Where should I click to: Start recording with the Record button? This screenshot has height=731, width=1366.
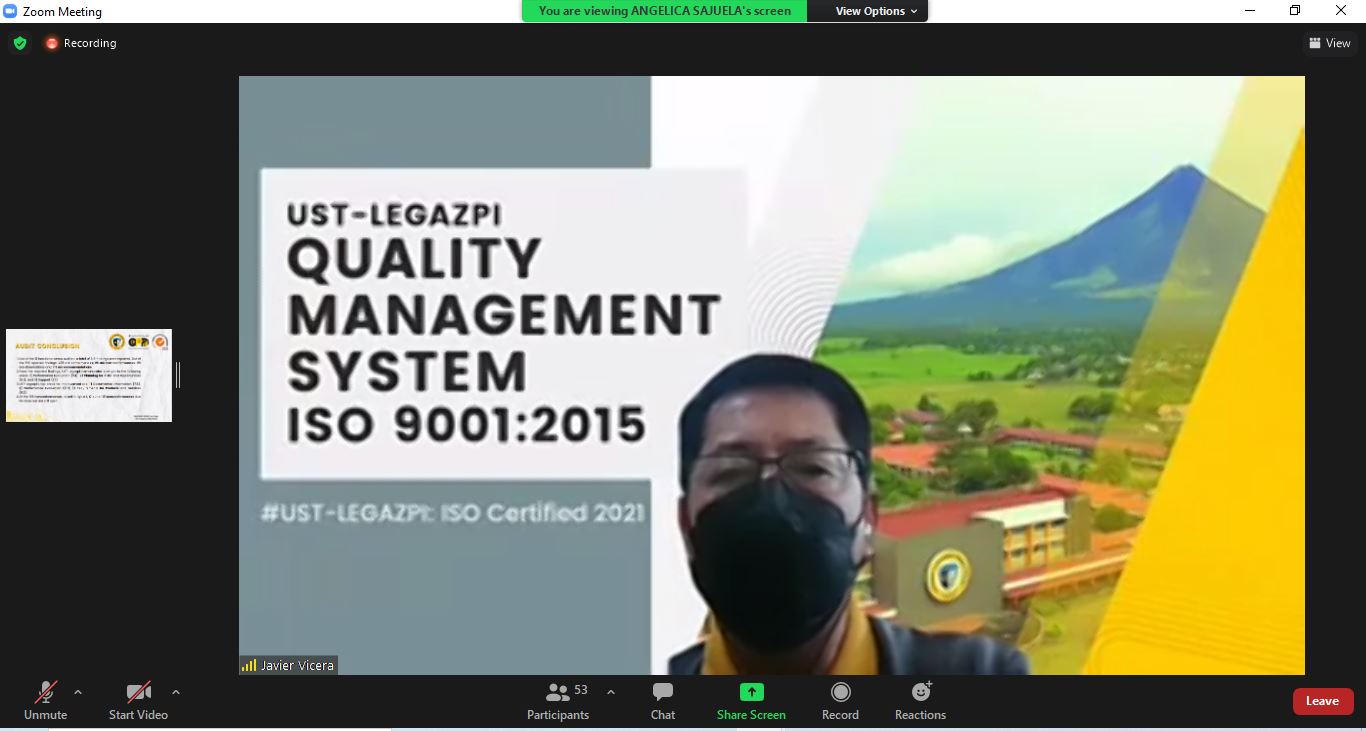click(840, 701)
